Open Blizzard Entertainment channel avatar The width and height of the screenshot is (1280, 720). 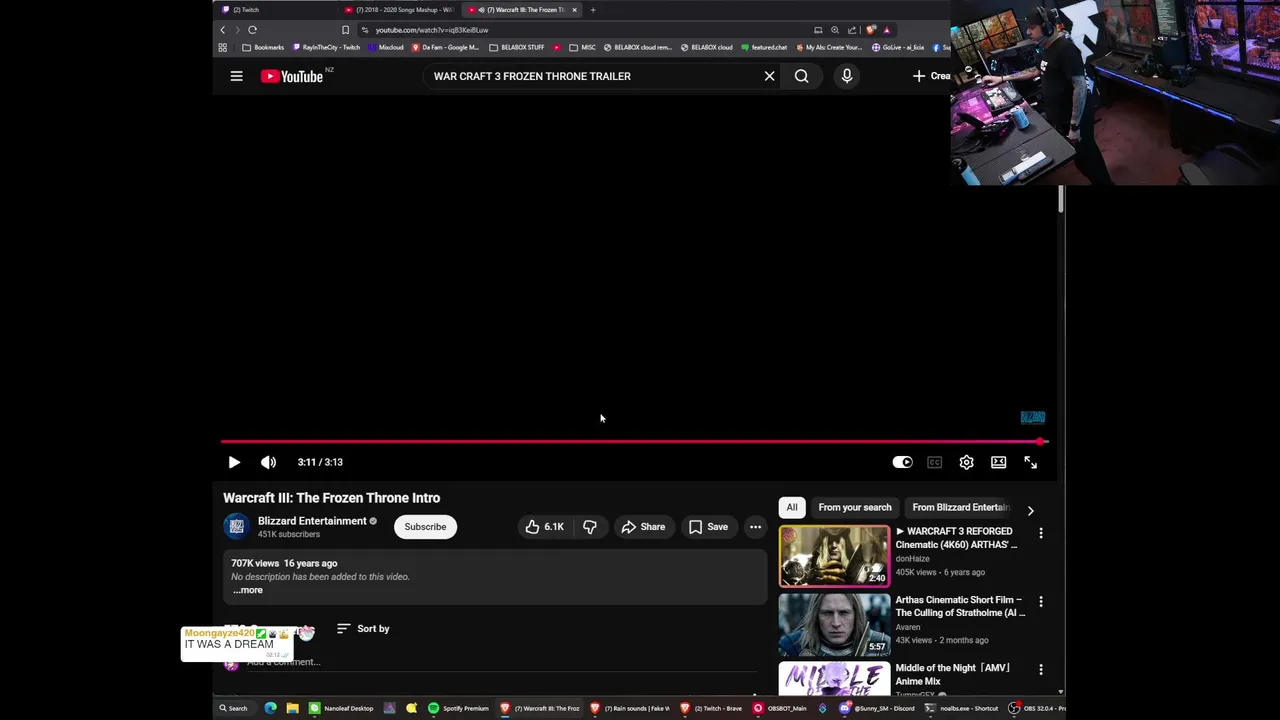(236, 526)
